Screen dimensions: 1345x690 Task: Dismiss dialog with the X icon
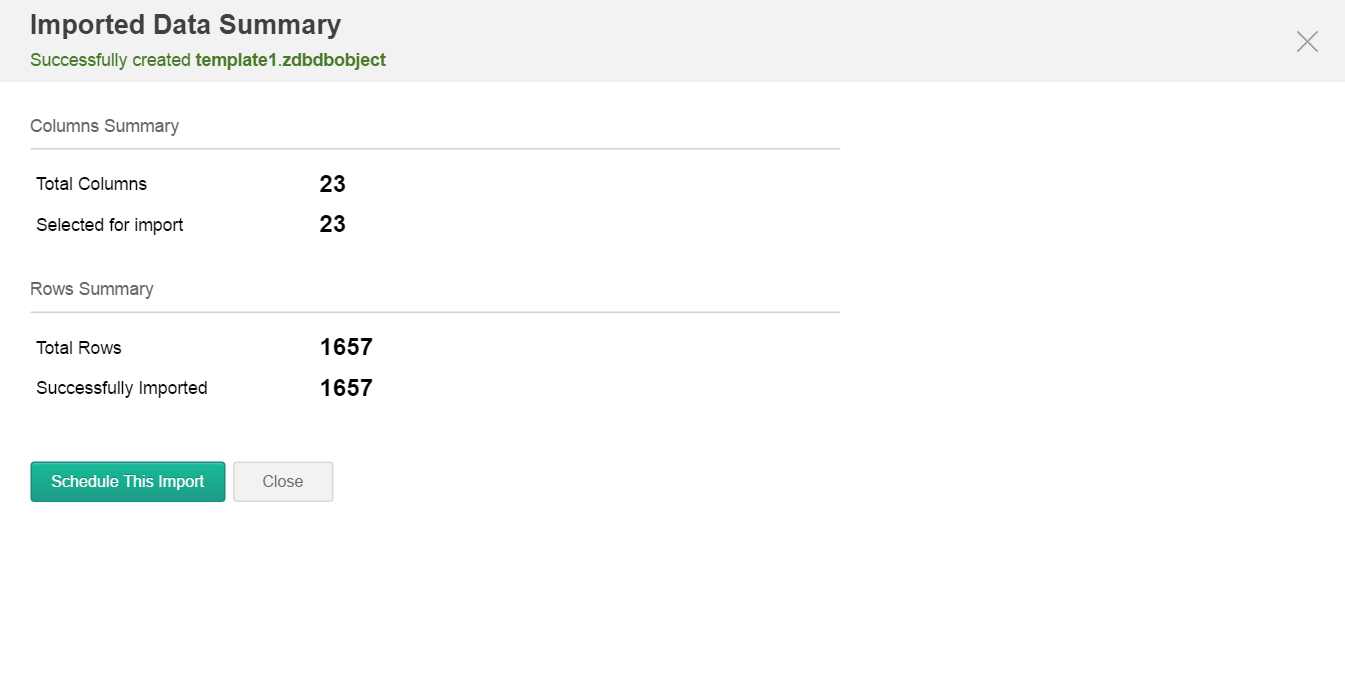click(x=1307, y=41)
